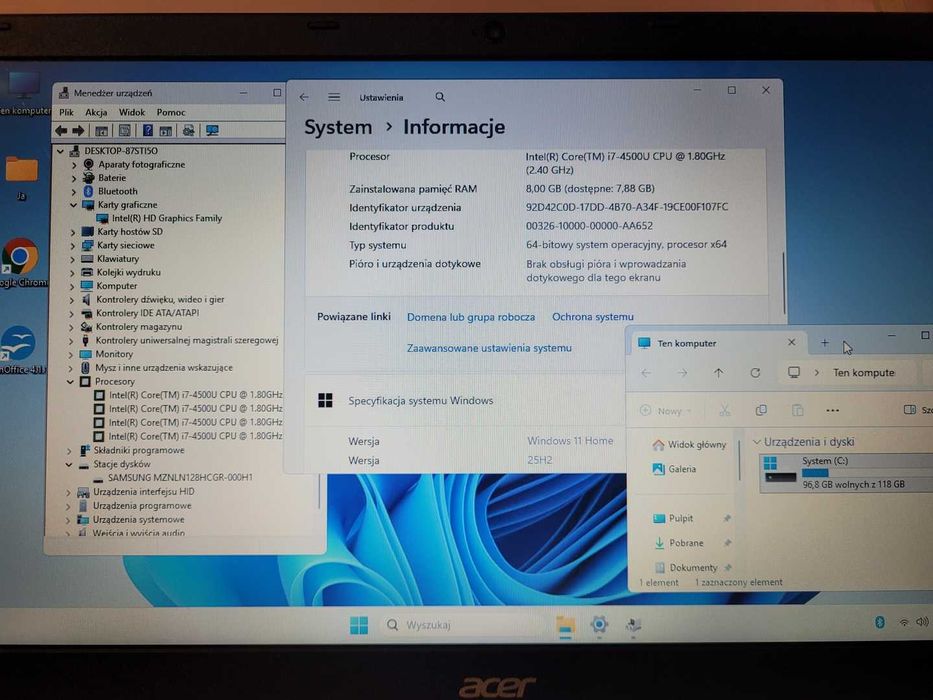Screen dimensions: 933x700
Task: Click Back arrow in Device Manager toolbar
Action: [61, 130]
